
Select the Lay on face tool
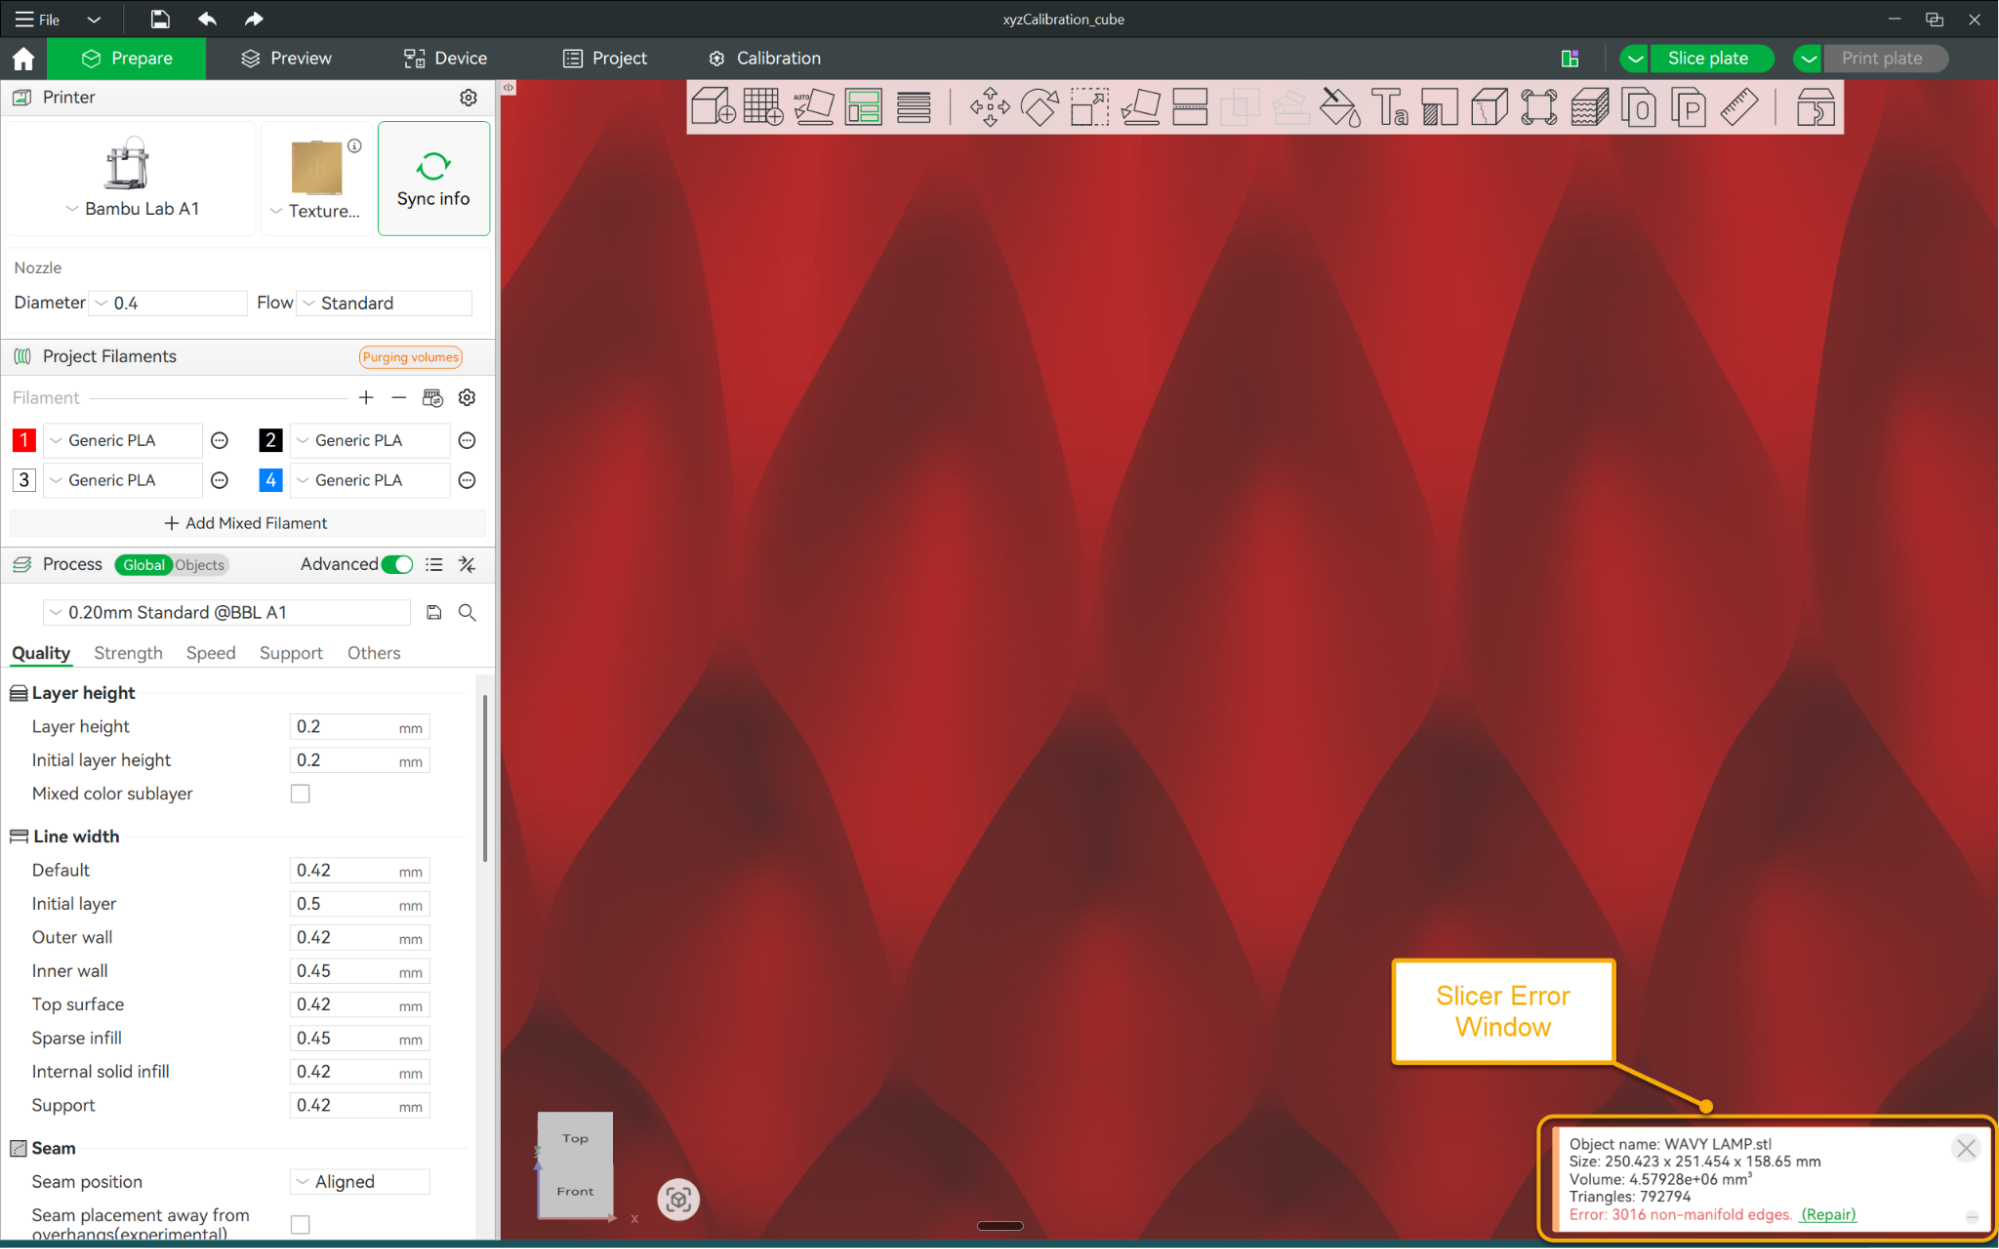tap(1140, 107)
